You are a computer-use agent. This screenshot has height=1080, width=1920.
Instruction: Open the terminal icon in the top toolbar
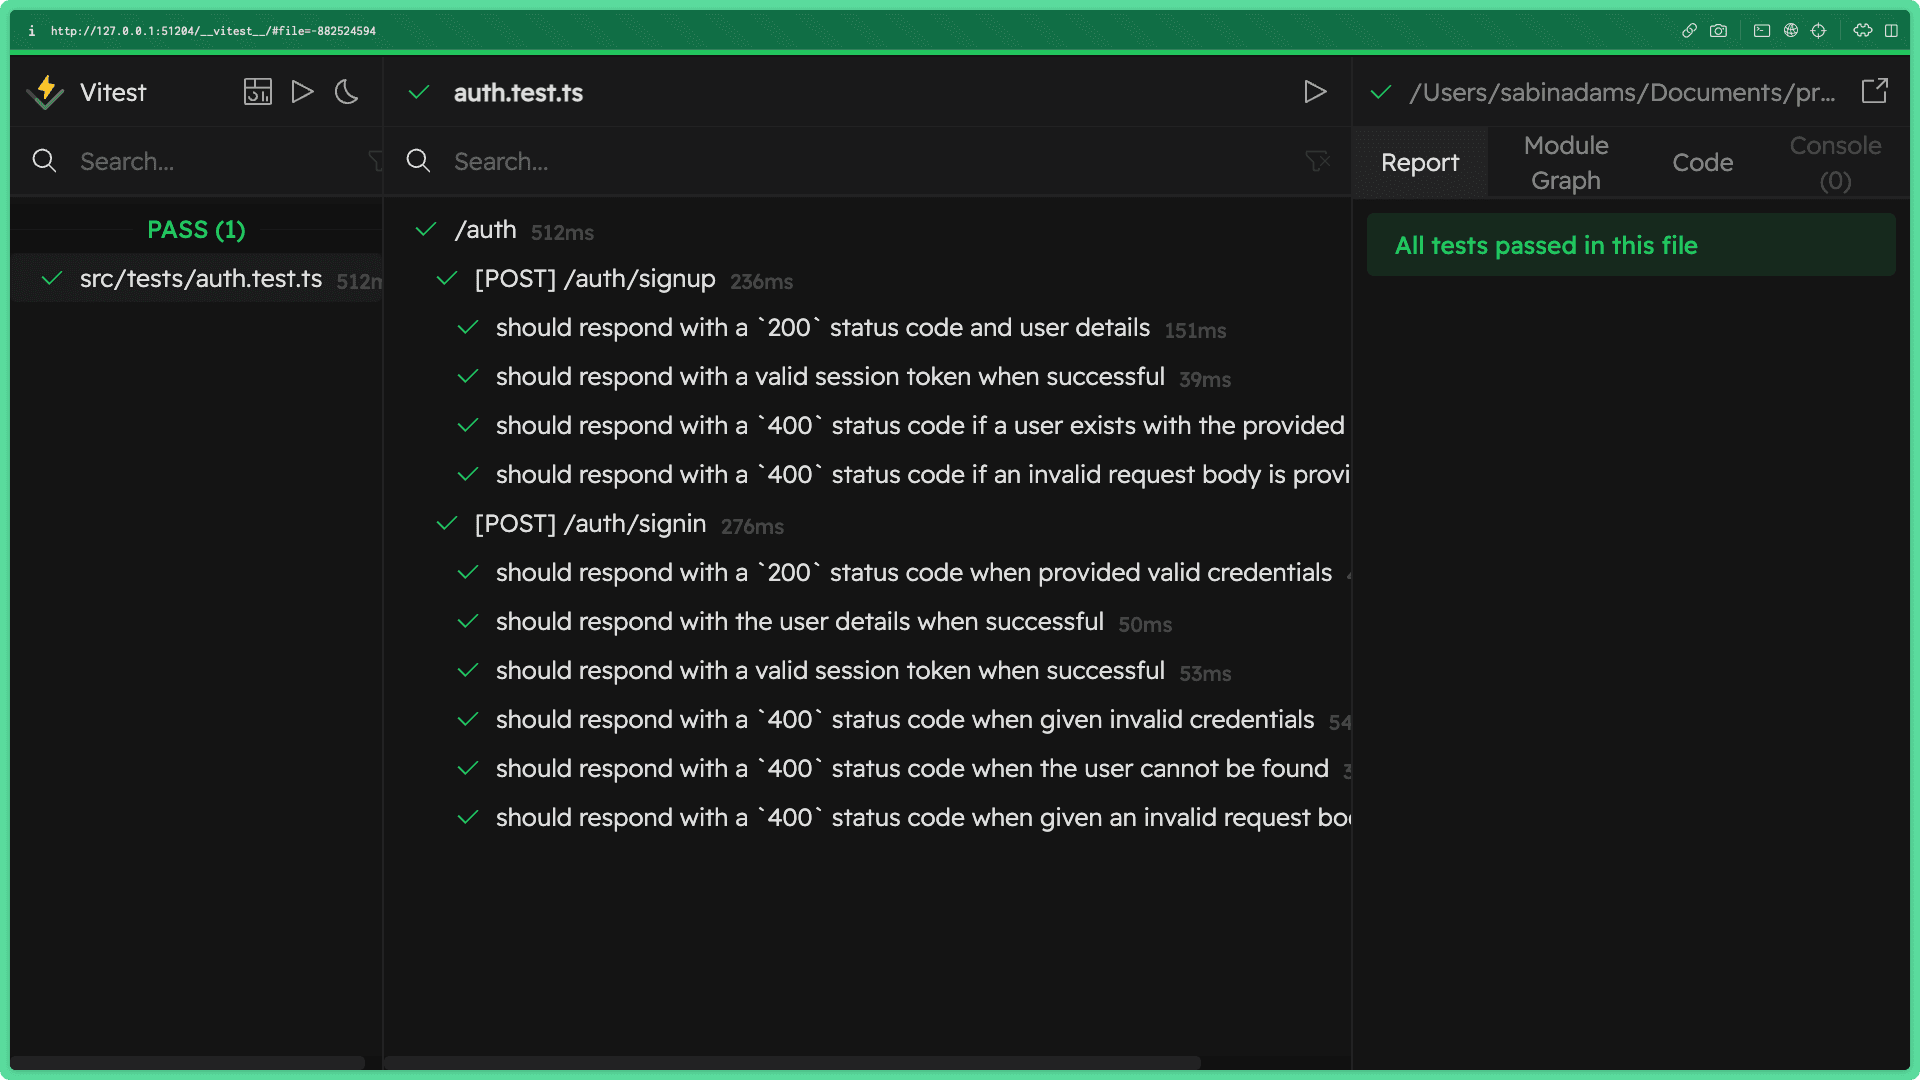1760,30
